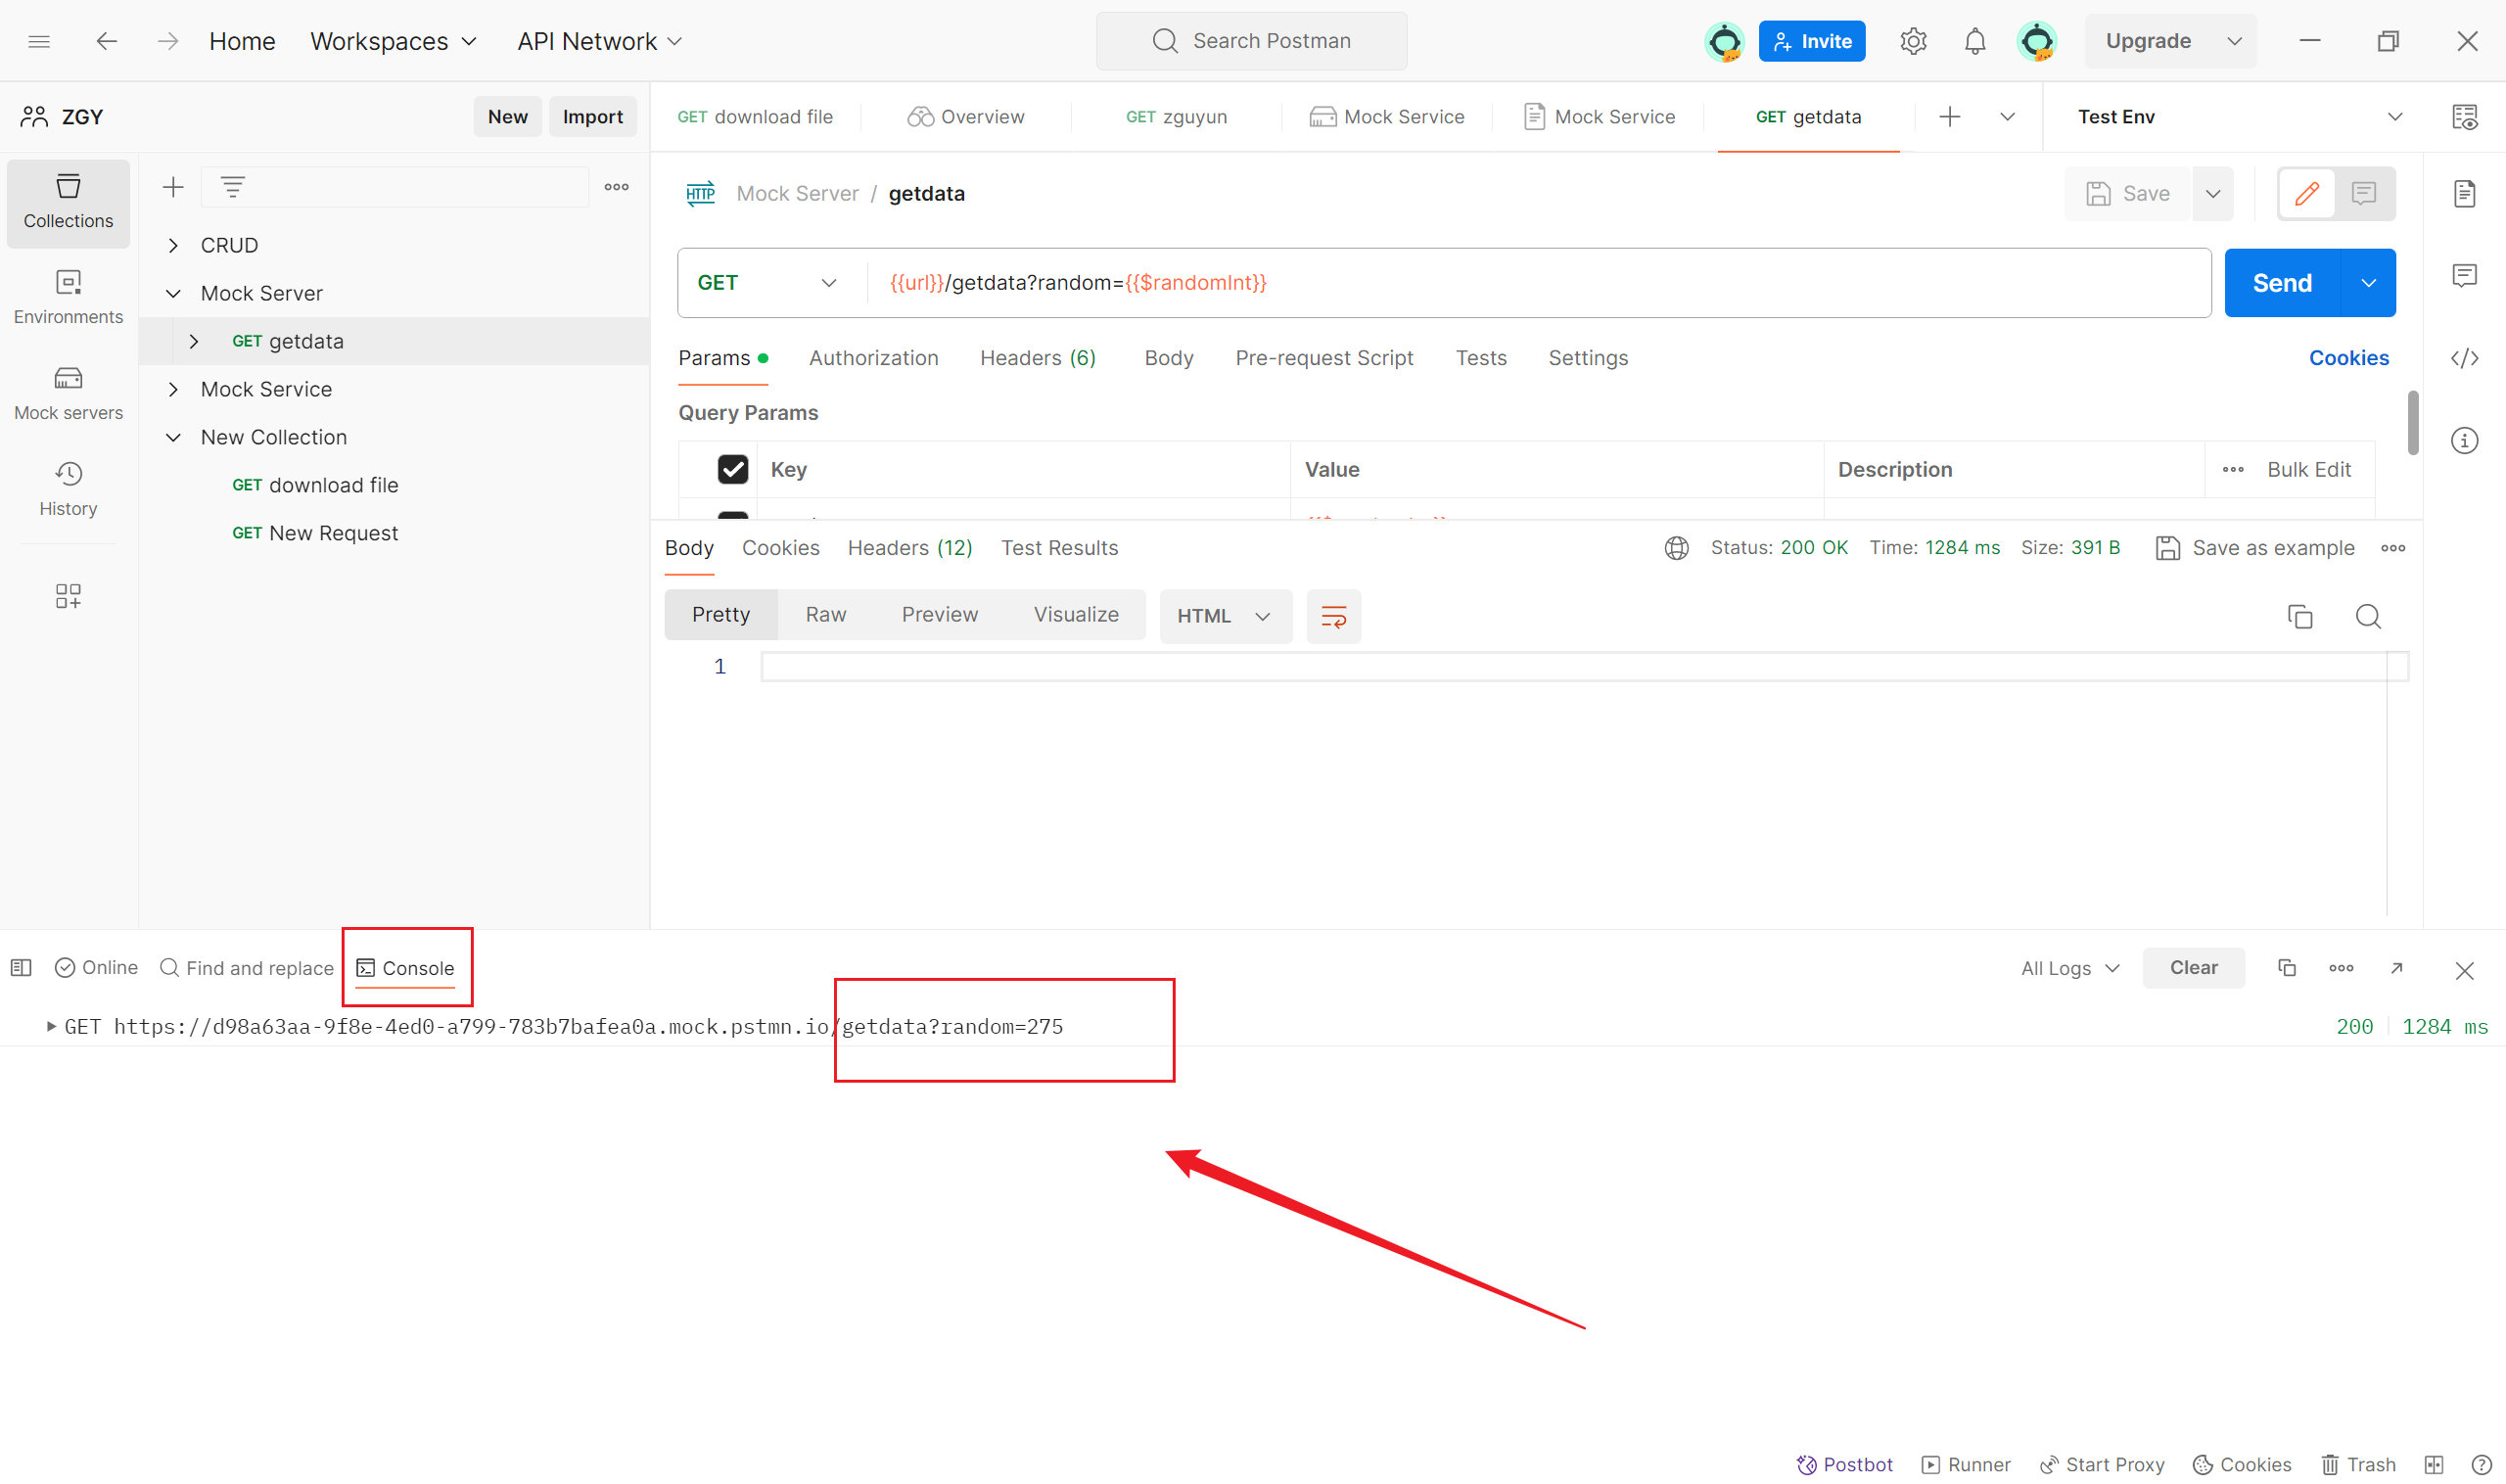
Task: Toggle line wrap in response body
Action: [1334, 617]
